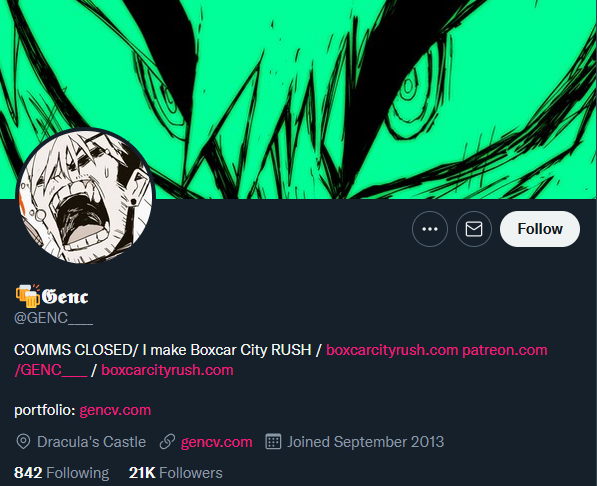Viewport: 597px width, 486px height.
Task: Click the envelope message icon
Action: coord(474,229)
